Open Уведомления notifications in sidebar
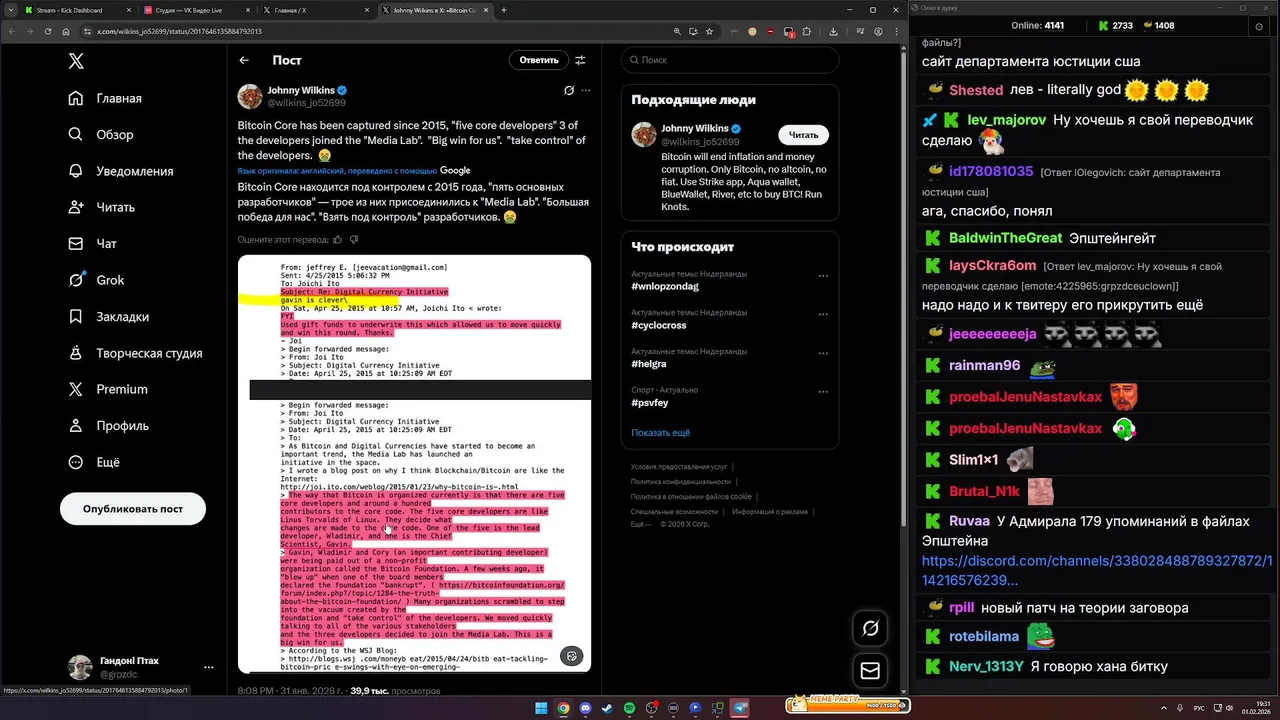The width and height of the screenshot is (1280, 720). click(x=120, y=171)
